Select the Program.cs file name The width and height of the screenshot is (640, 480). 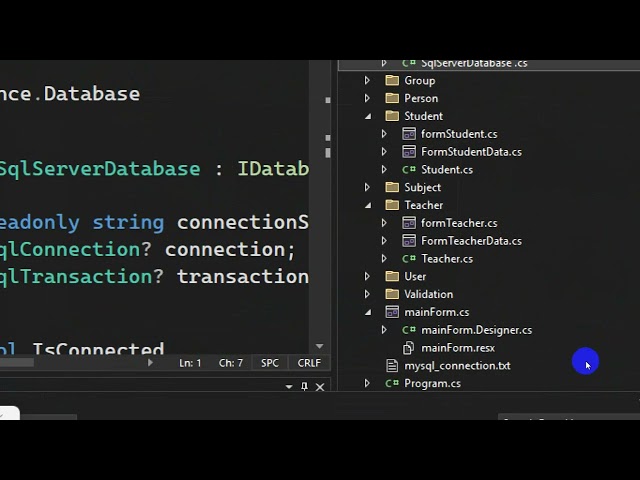[x=432, y=383]
